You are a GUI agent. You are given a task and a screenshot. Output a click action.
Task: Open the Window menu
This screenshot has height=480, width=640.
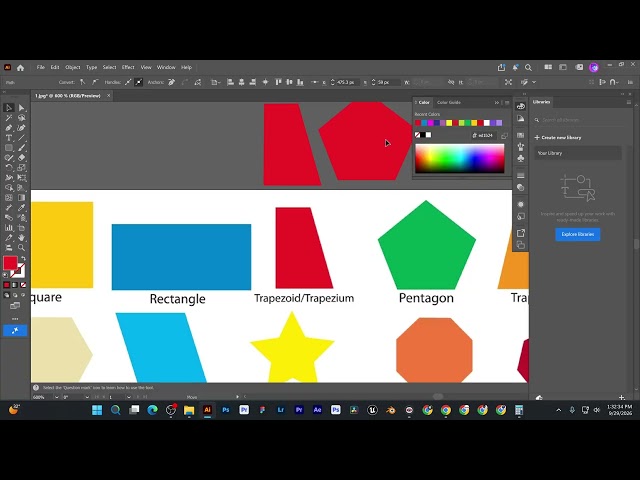pos(166,67)
